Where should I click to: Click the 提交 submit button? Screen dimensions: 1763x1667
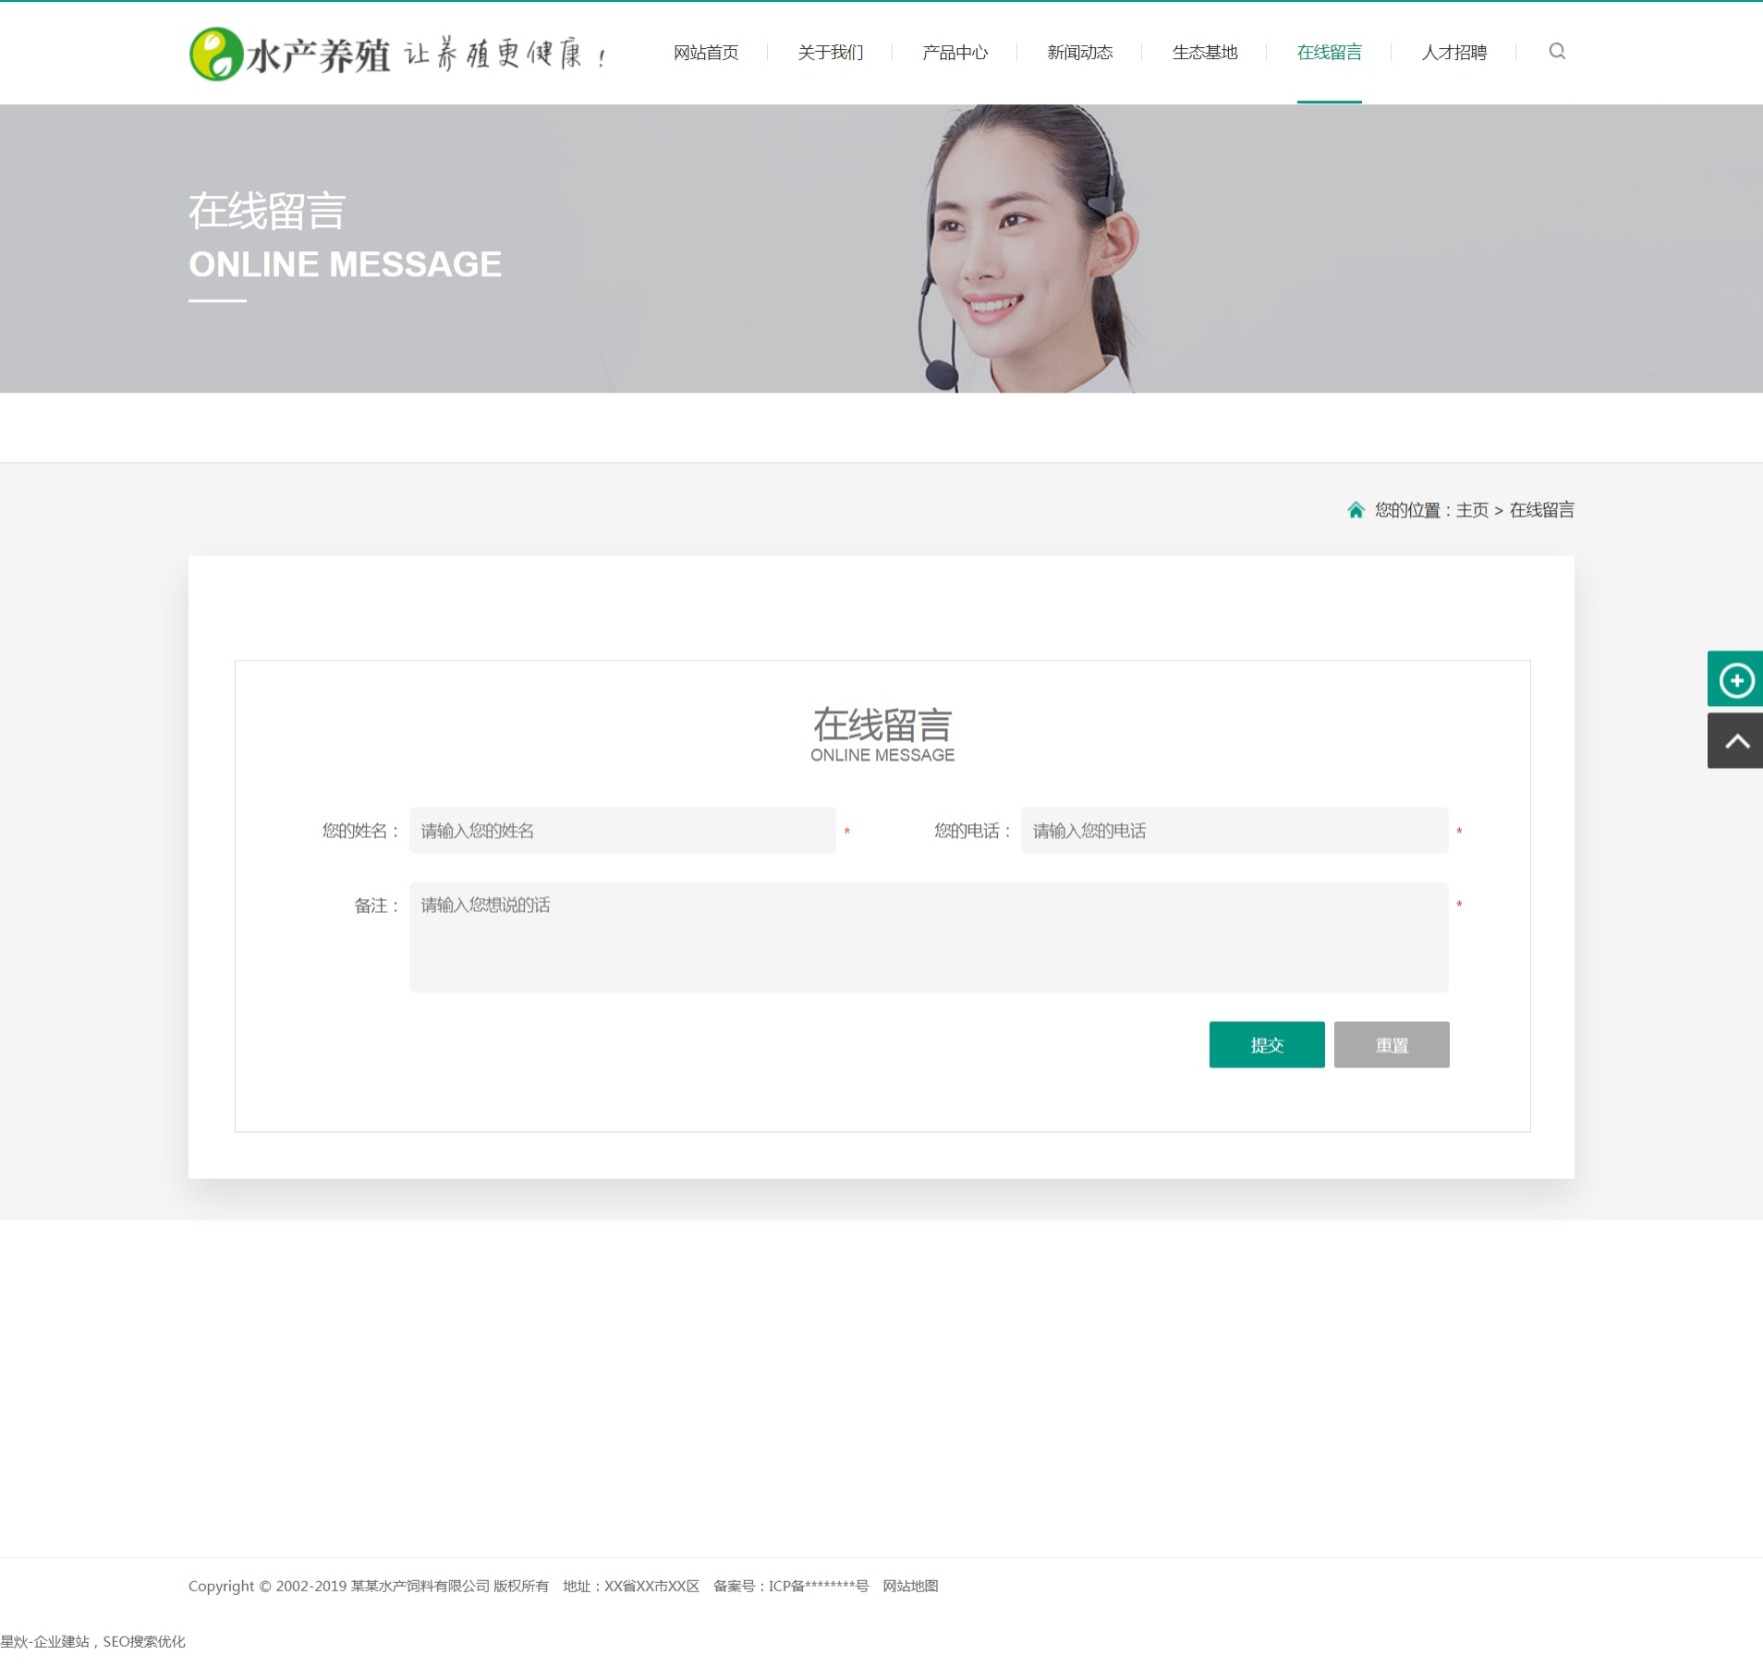[x=1267, y=1044]
